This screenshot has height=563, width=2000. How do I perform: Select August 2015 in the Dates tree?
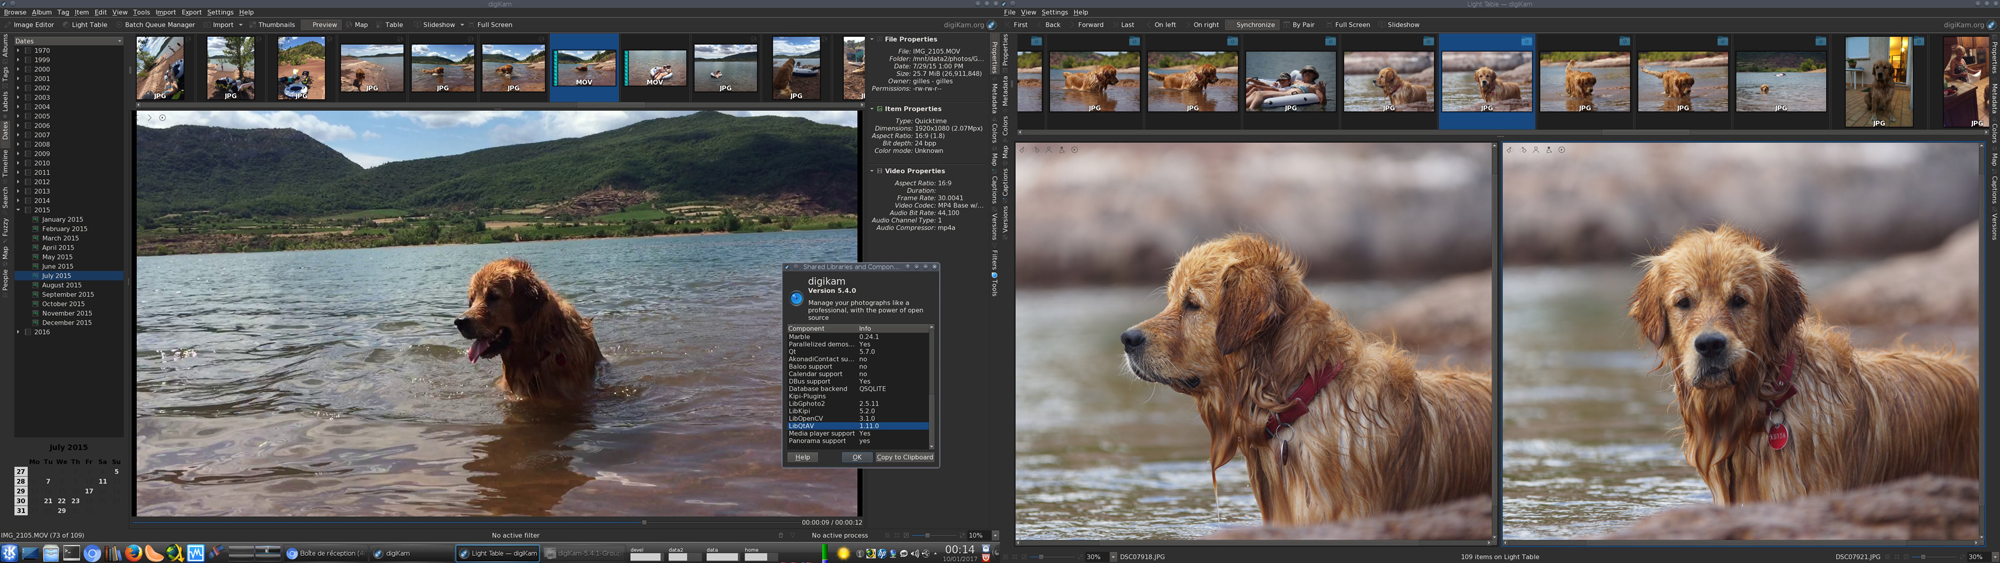click(x=62, y=285)
